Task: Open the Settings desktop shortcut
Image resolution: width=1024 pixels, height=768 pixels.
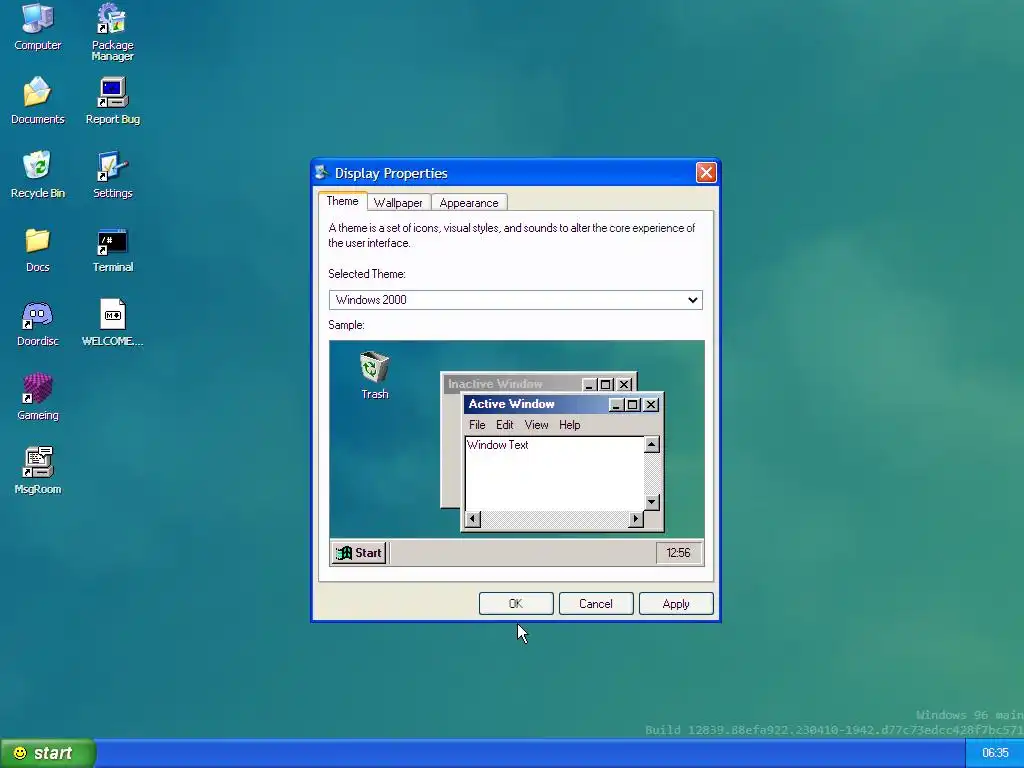Action: (112, 174)
